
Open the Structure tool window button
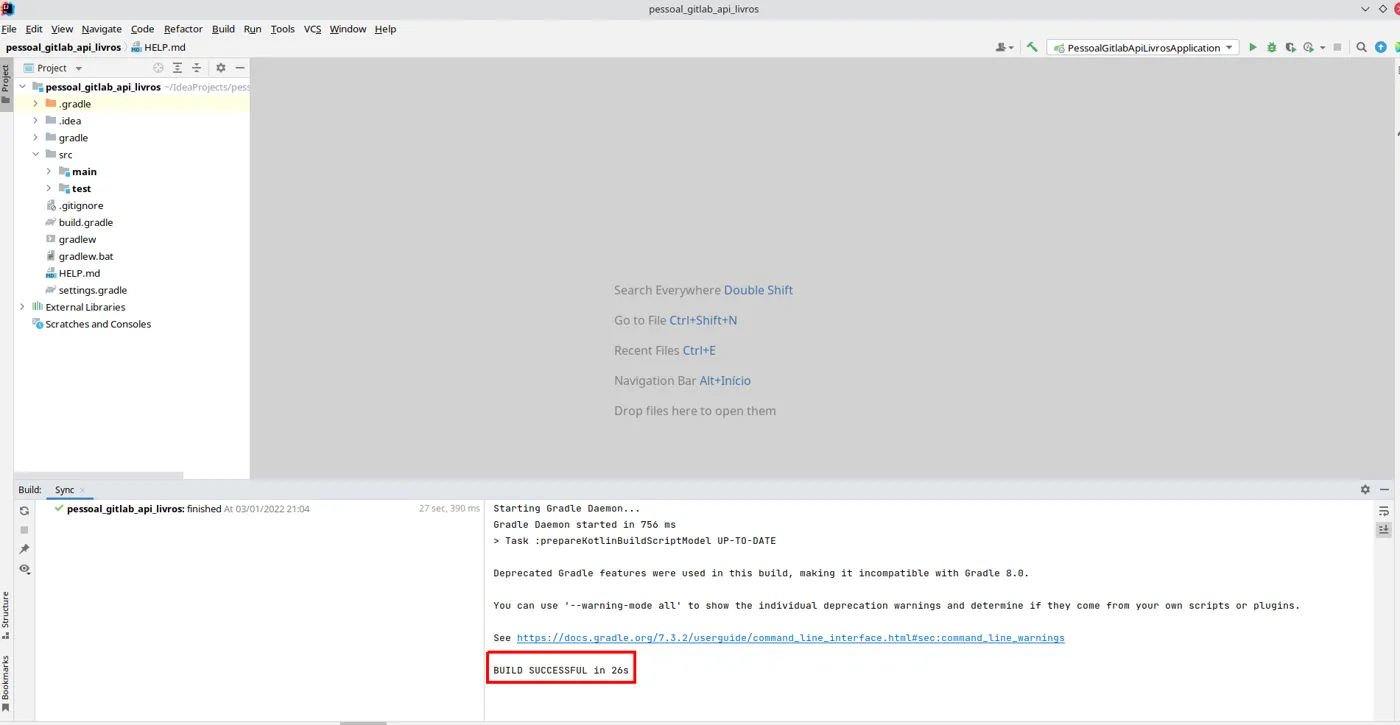point(6,615)
